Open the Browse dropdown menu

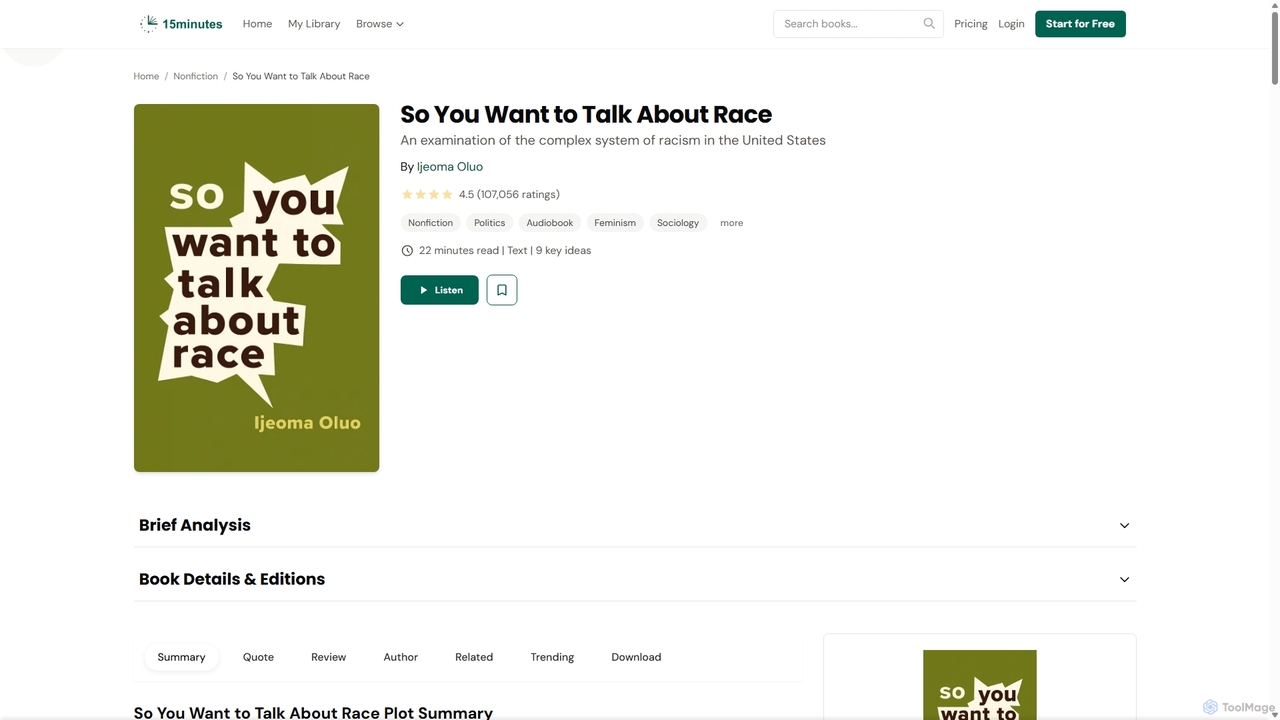380,24
